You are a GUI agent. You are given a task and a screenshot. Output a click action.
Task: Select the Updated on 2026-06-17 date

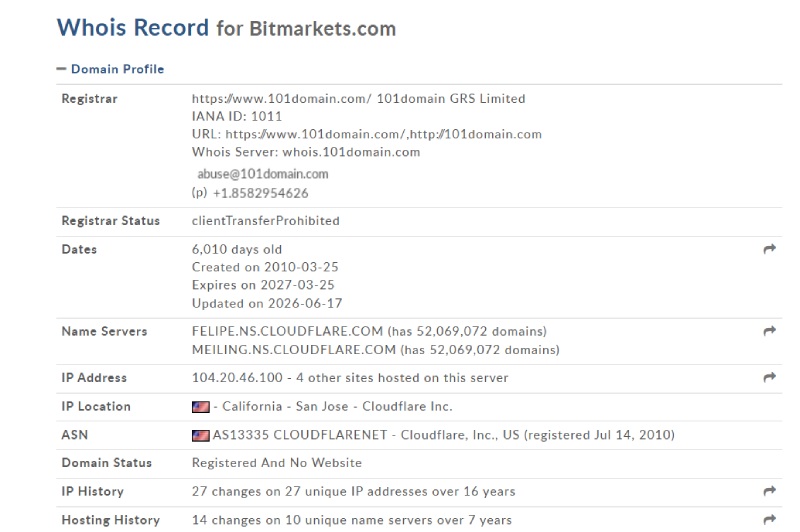pos(267,303)
